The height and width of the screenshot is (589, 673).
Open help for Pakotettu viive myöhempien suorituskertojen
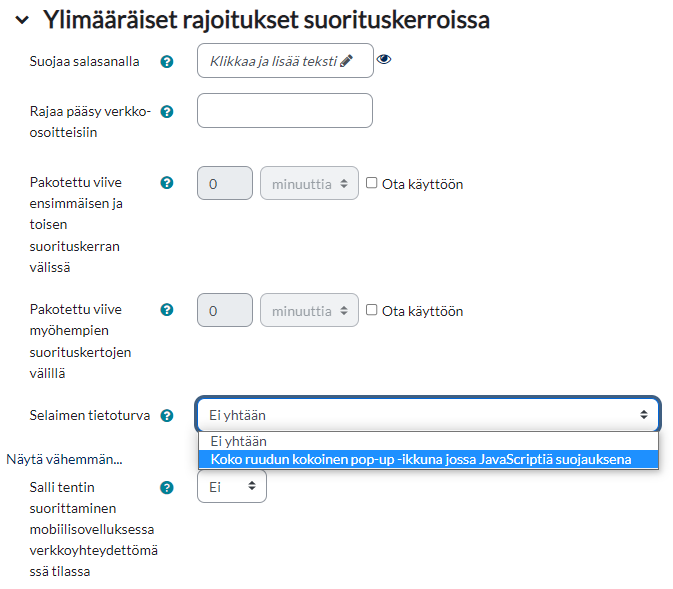pos(167,310)
